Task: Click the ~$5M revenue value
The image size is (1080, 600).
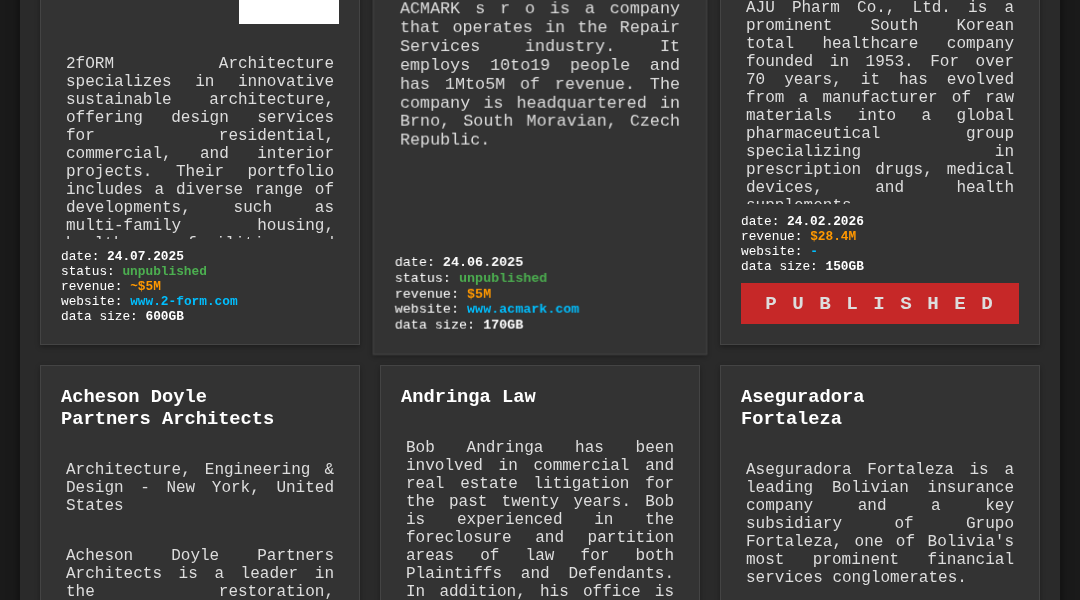Action: point(145,286)
